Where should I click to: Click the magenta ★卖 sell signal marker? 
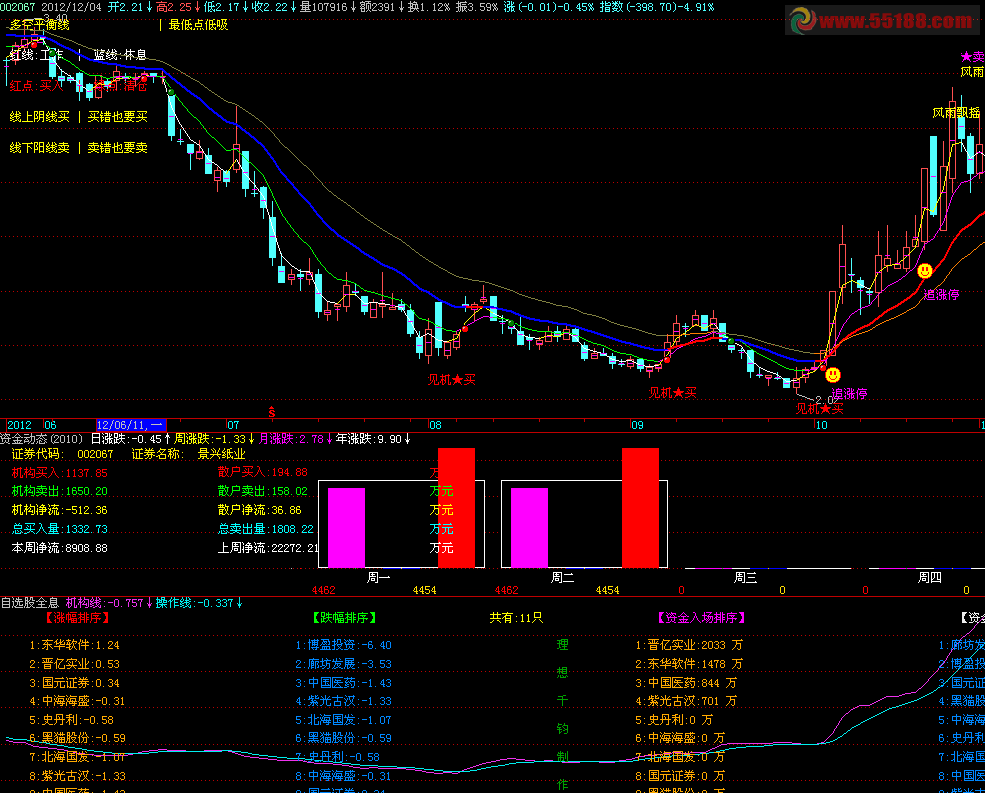972,57
